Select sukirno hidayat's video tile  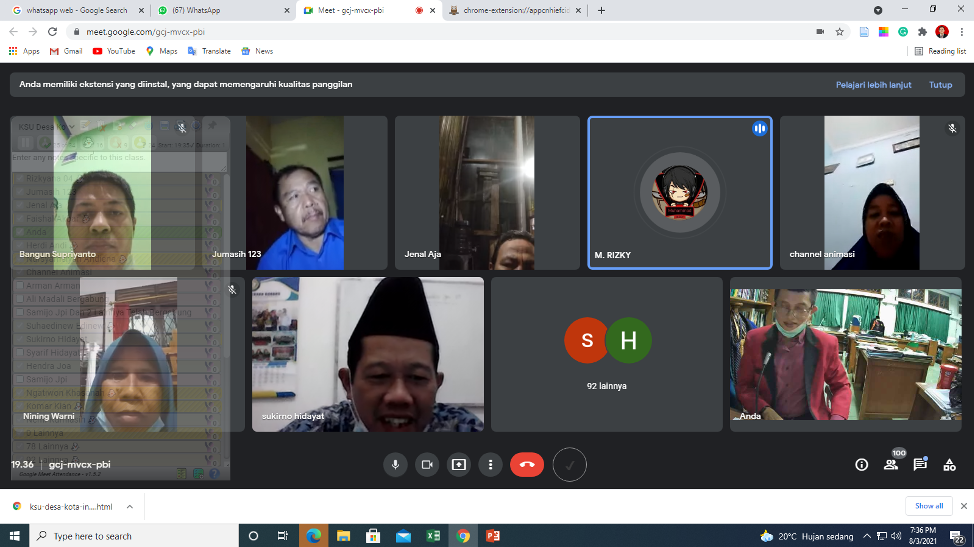(x=368, y=354)
